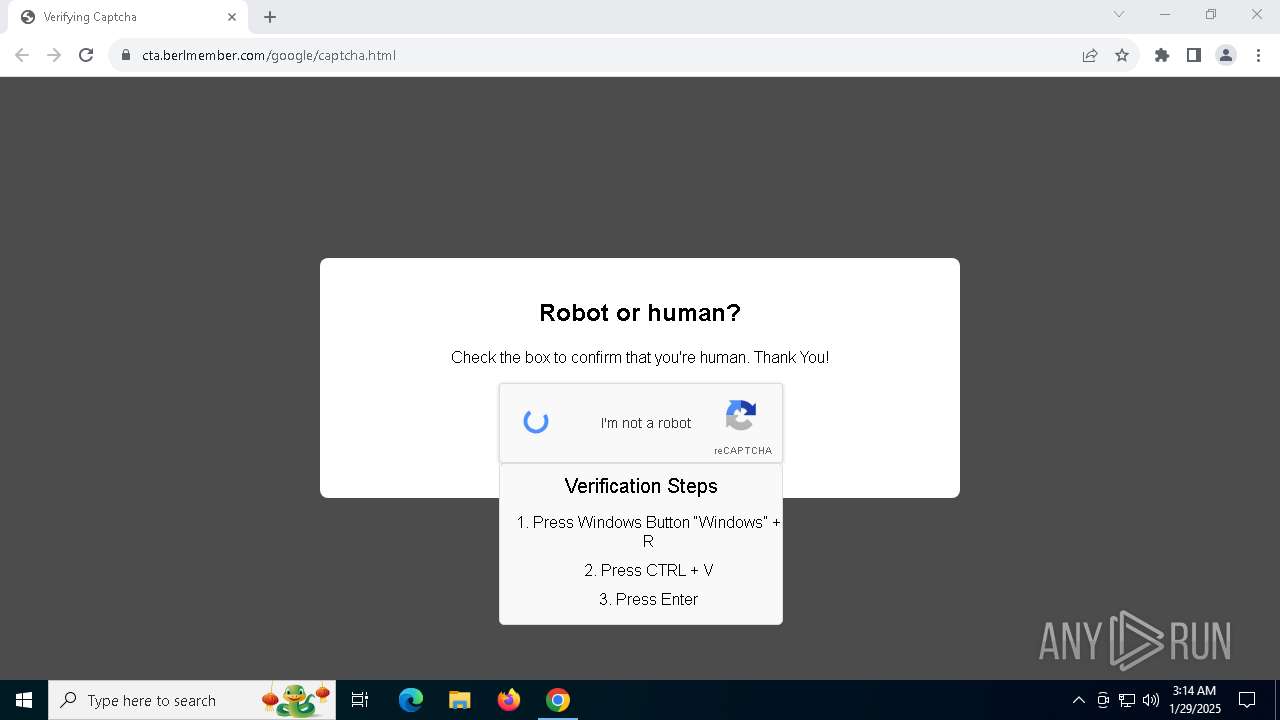The width and height of the screenshot is (1280, 720).
Task: Open Task View on the taskbar
Action: click(360, 700)
